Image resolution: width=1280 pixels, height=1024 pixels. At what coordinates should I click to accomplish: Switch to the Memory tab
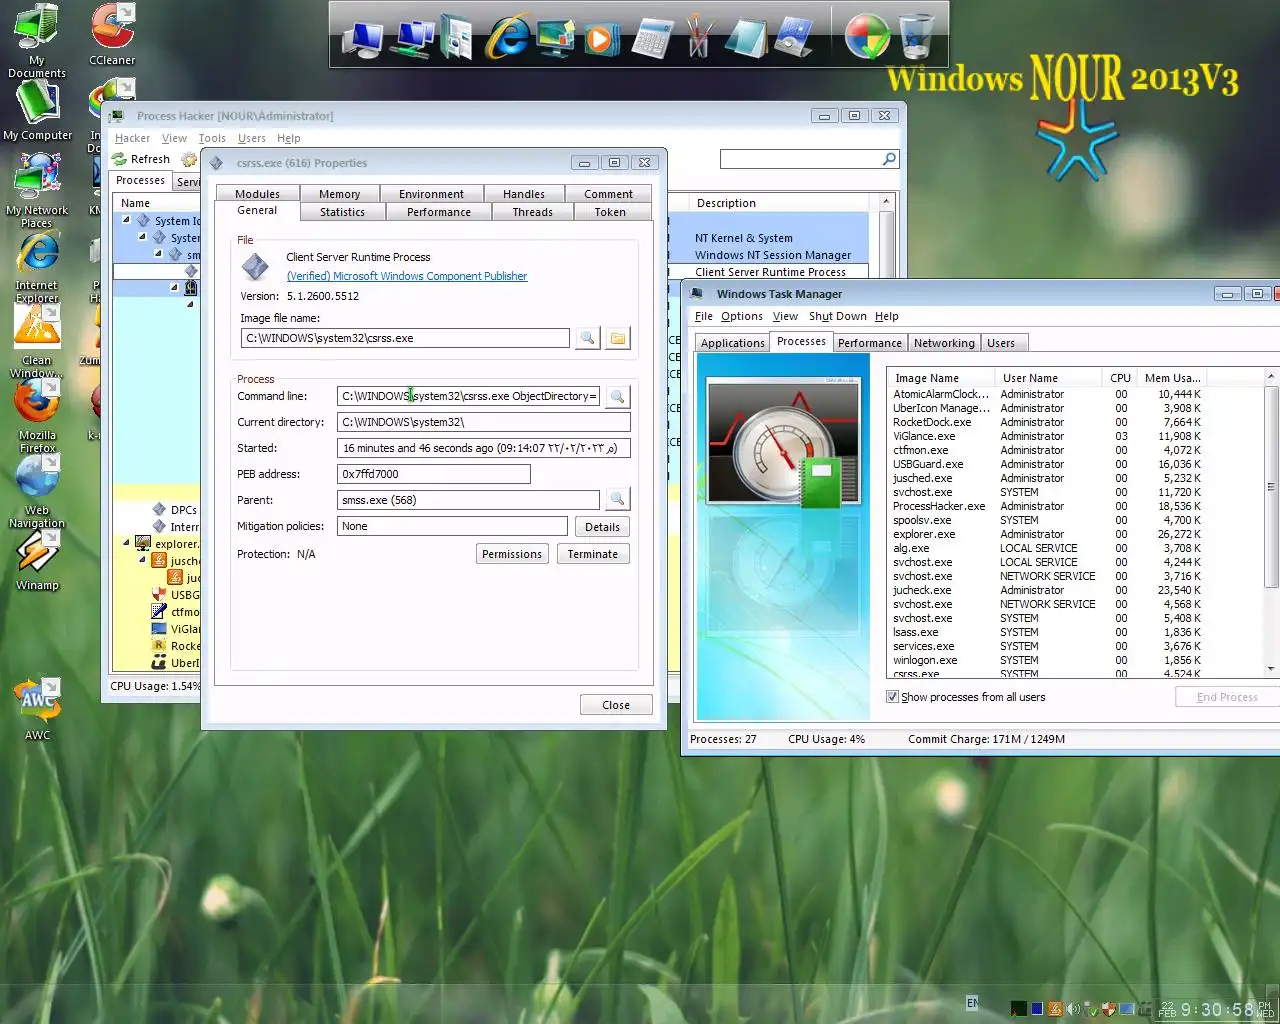pos(339,194)
